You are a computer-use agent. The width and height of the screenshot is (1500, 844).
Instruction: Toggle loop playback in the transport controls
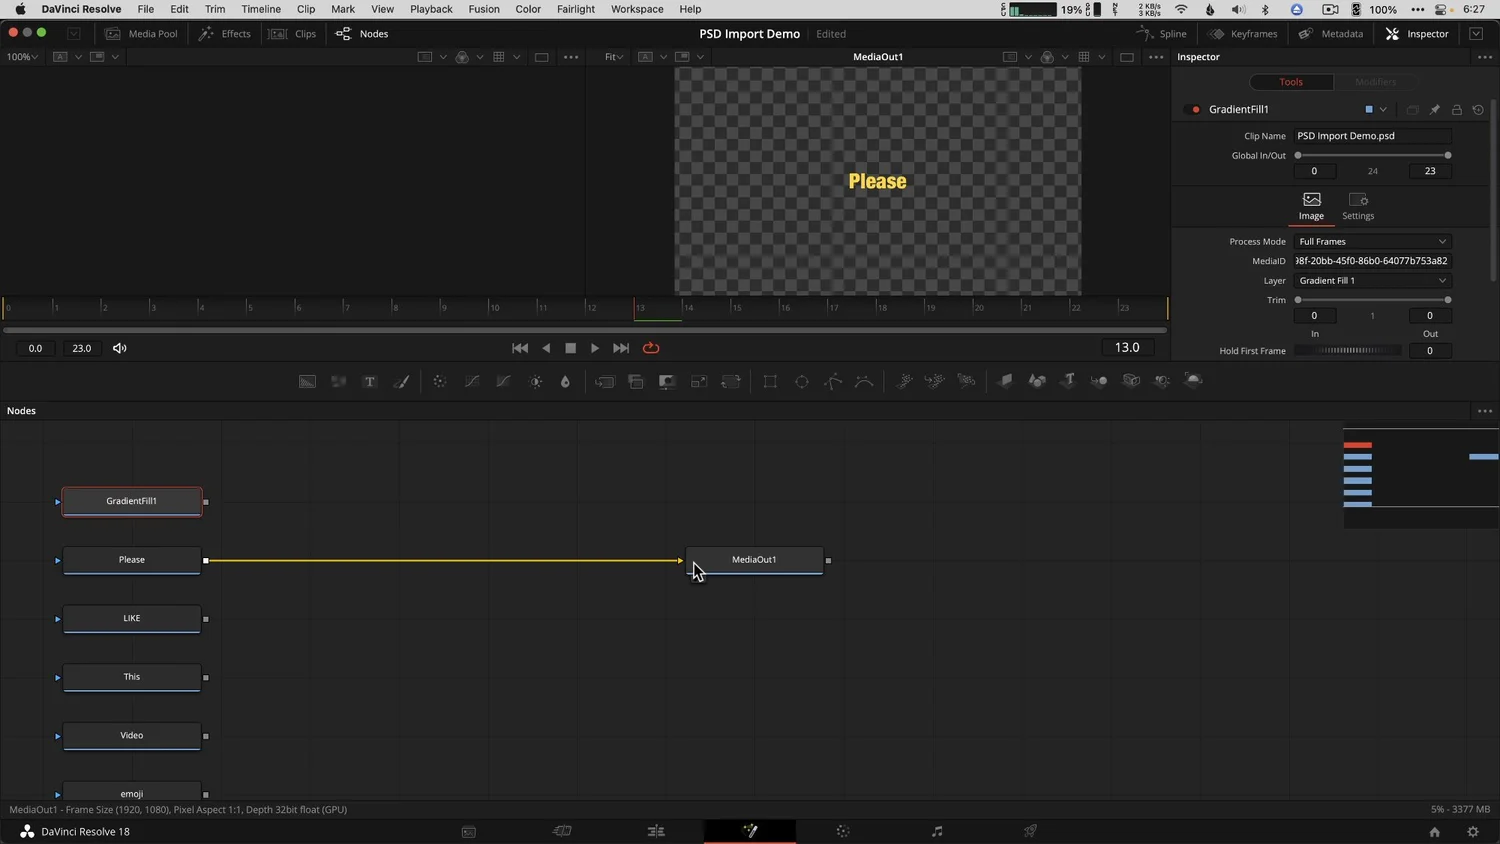[x=651, y=347]
